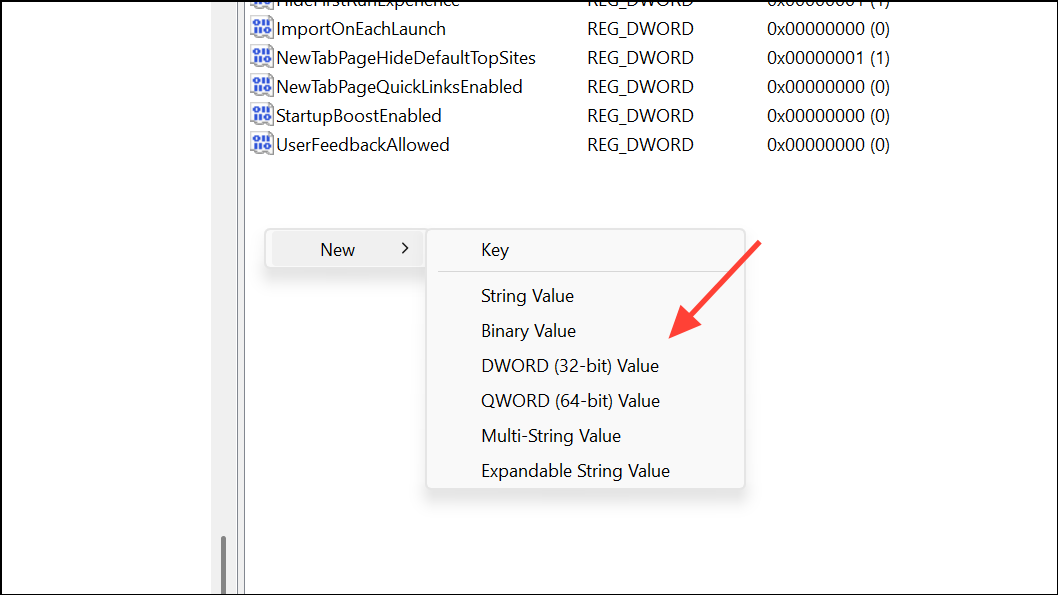Click the partially visible HideFirstRunExperience icon
Screen dimensions: 1058x595
tap(261, 5)
